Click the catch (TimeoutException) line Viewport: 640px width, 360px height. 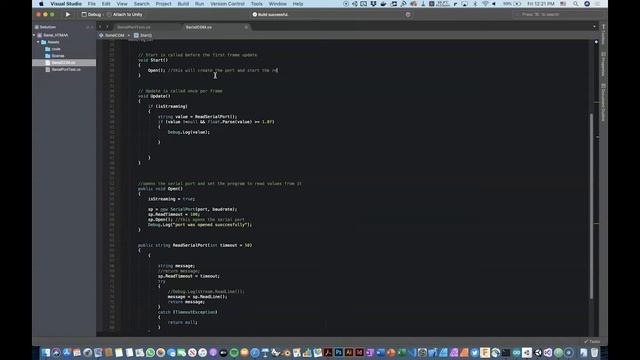pos(188,312)
